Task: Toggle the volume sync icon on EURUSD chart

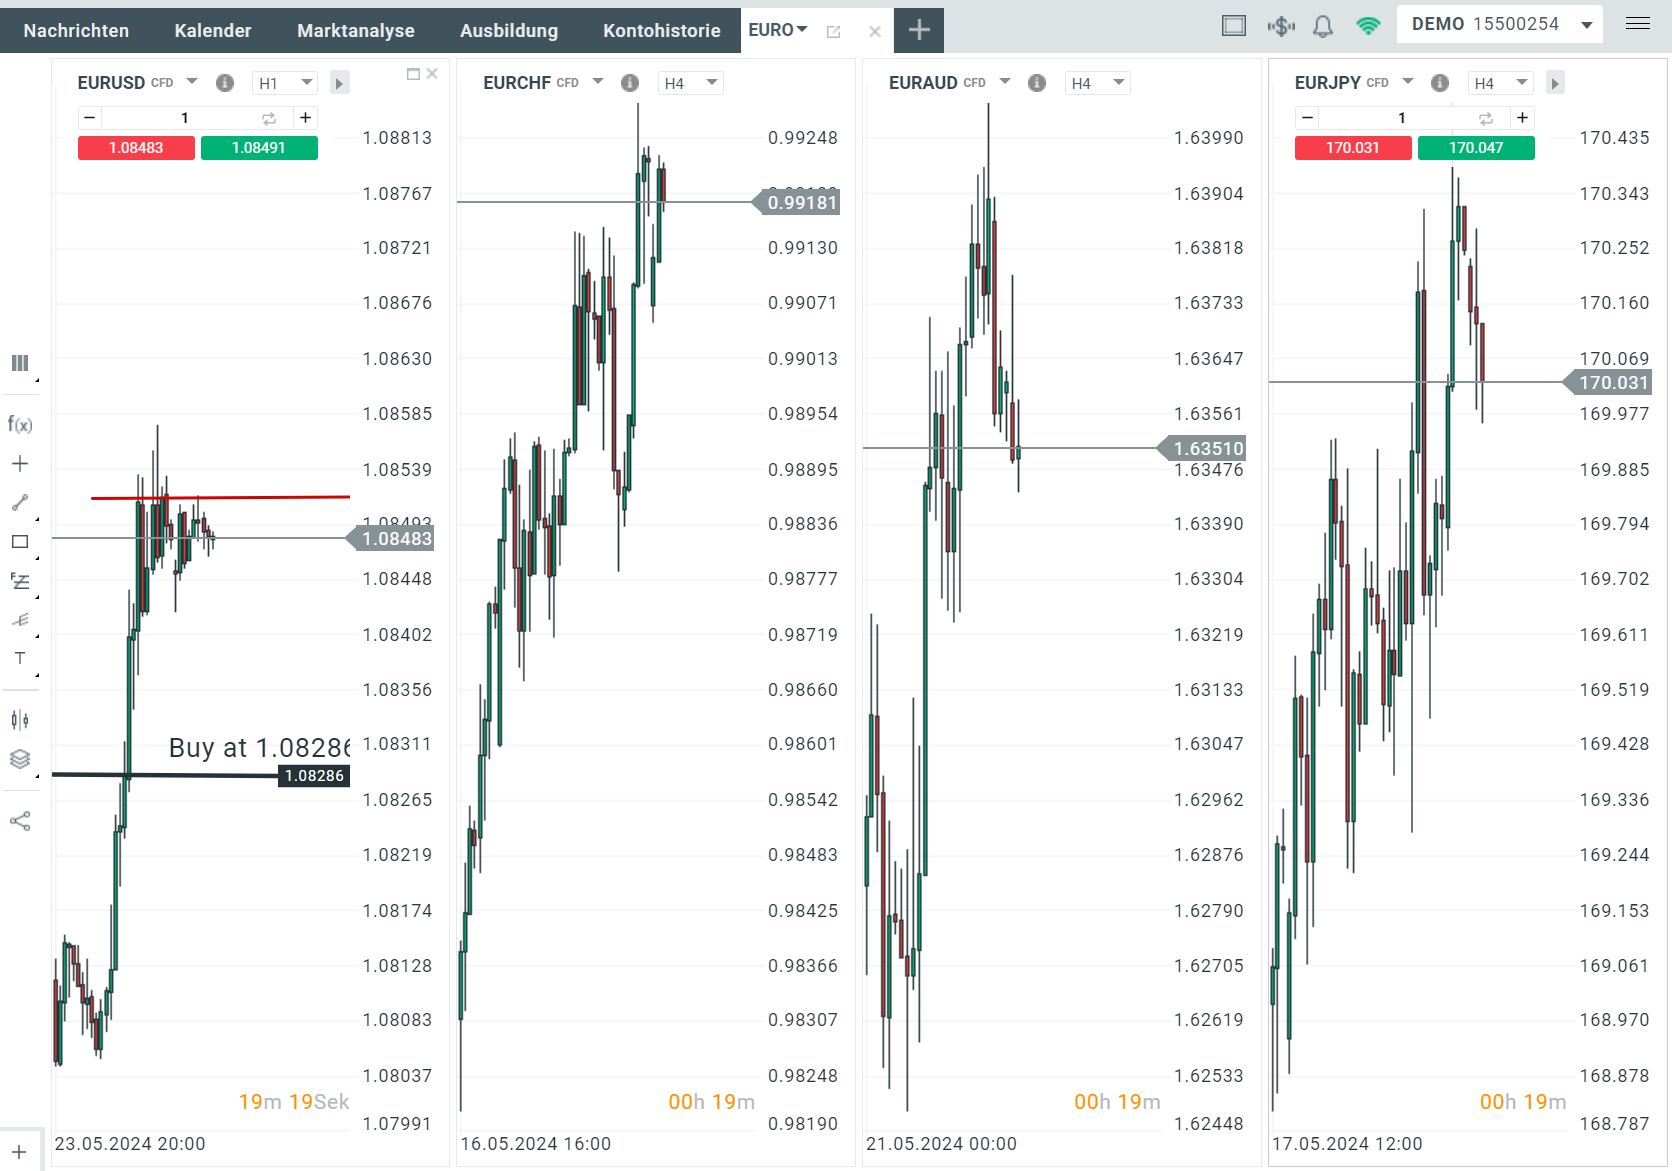Action: [268, 117]
